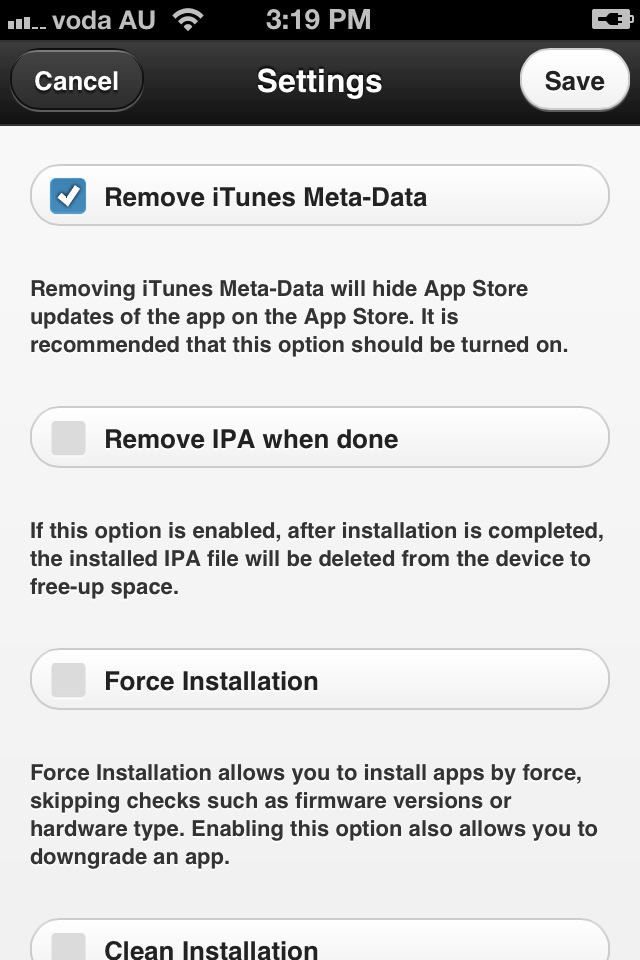640x960 pixels.
Task: Enable the Remove IPA when done checkbox
Action: (68, 438)
